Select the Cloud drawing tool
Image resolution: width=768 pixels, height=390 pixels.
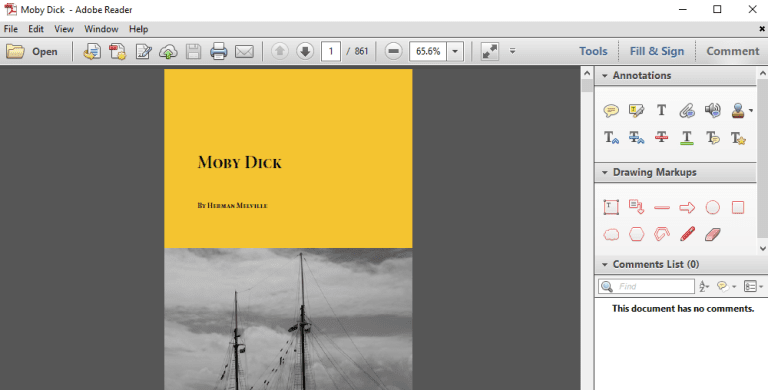(x=611, y=235)
